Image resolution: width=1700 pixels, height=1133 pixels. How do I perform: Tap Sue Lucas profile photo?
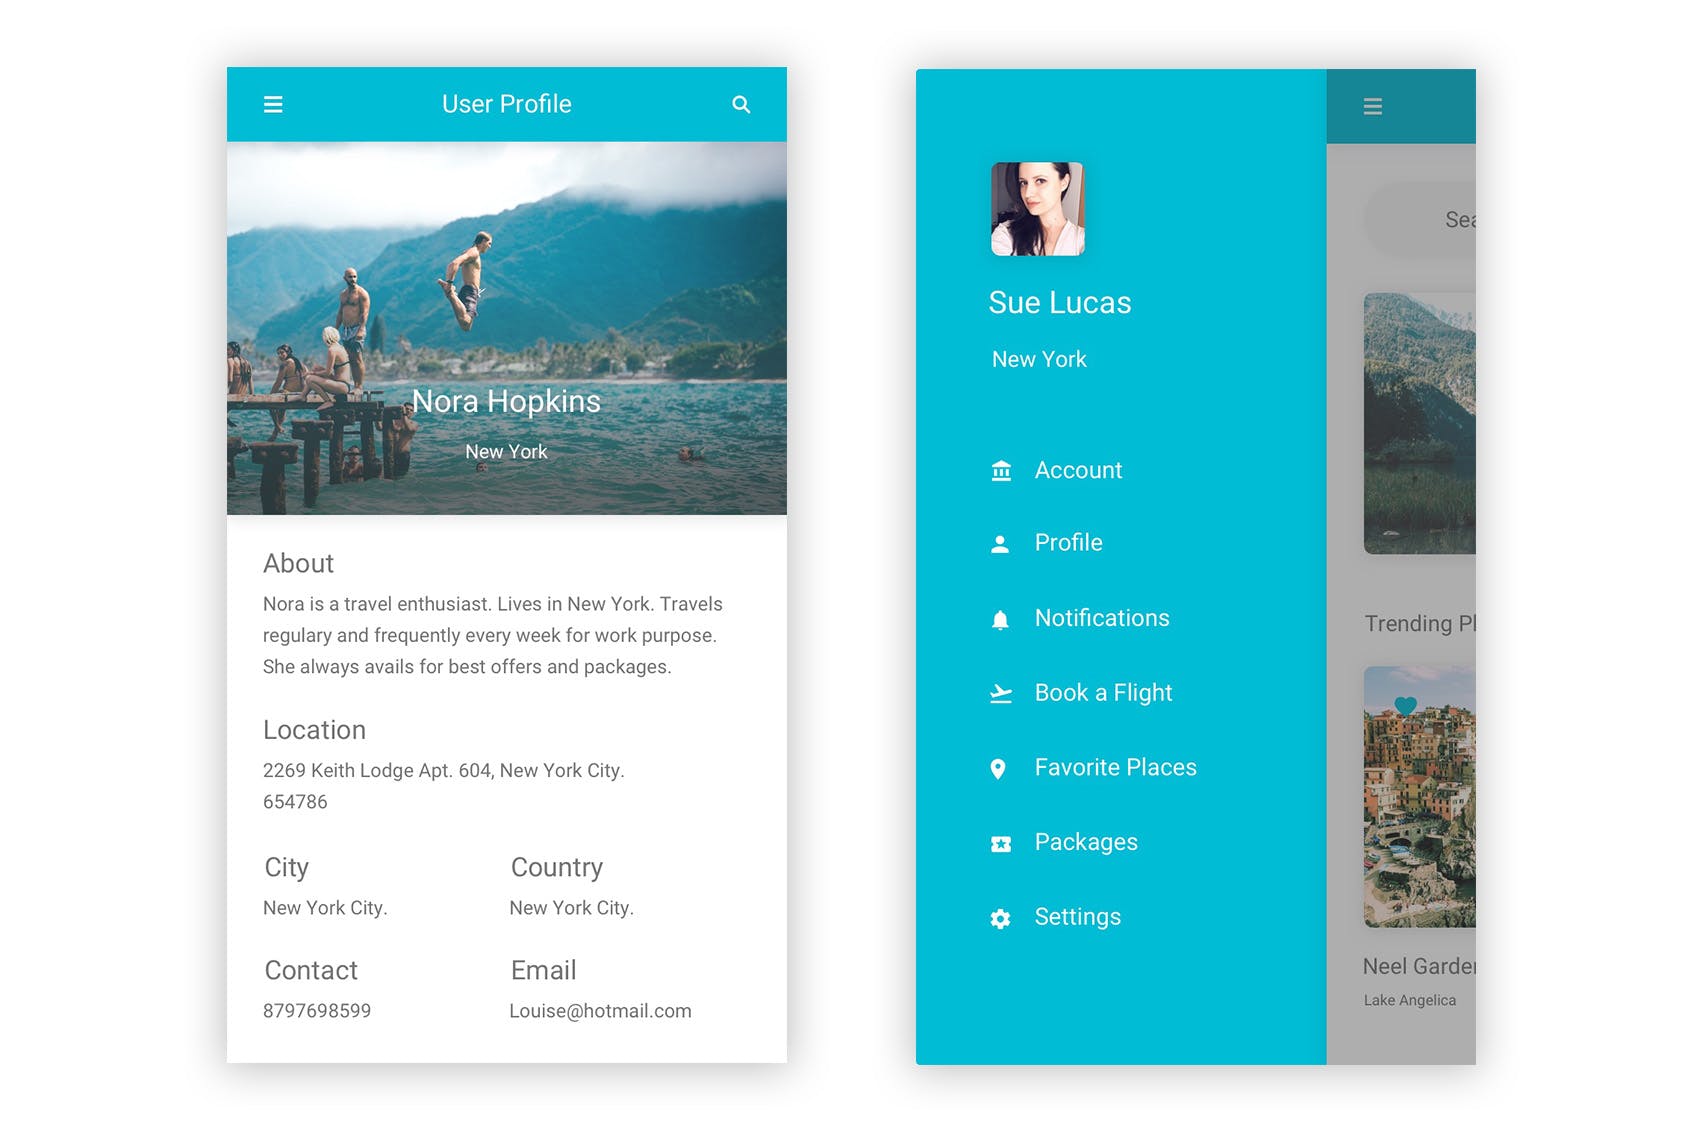[x=1037, y=208]
